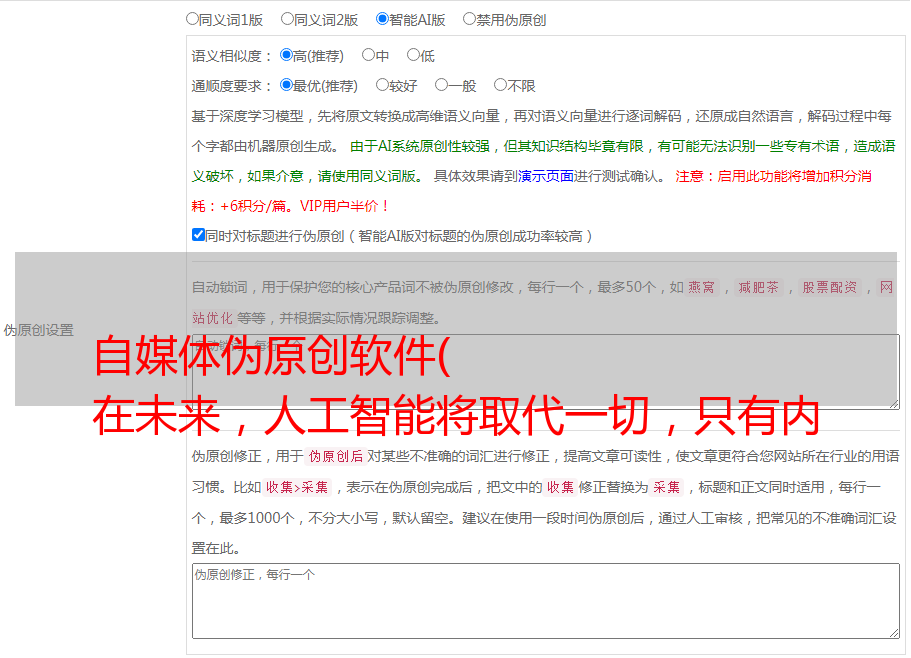This screenshot has height=658, width=911.
Task: Click inside the 伪原创修正 text area
Action: click(546, 601)
